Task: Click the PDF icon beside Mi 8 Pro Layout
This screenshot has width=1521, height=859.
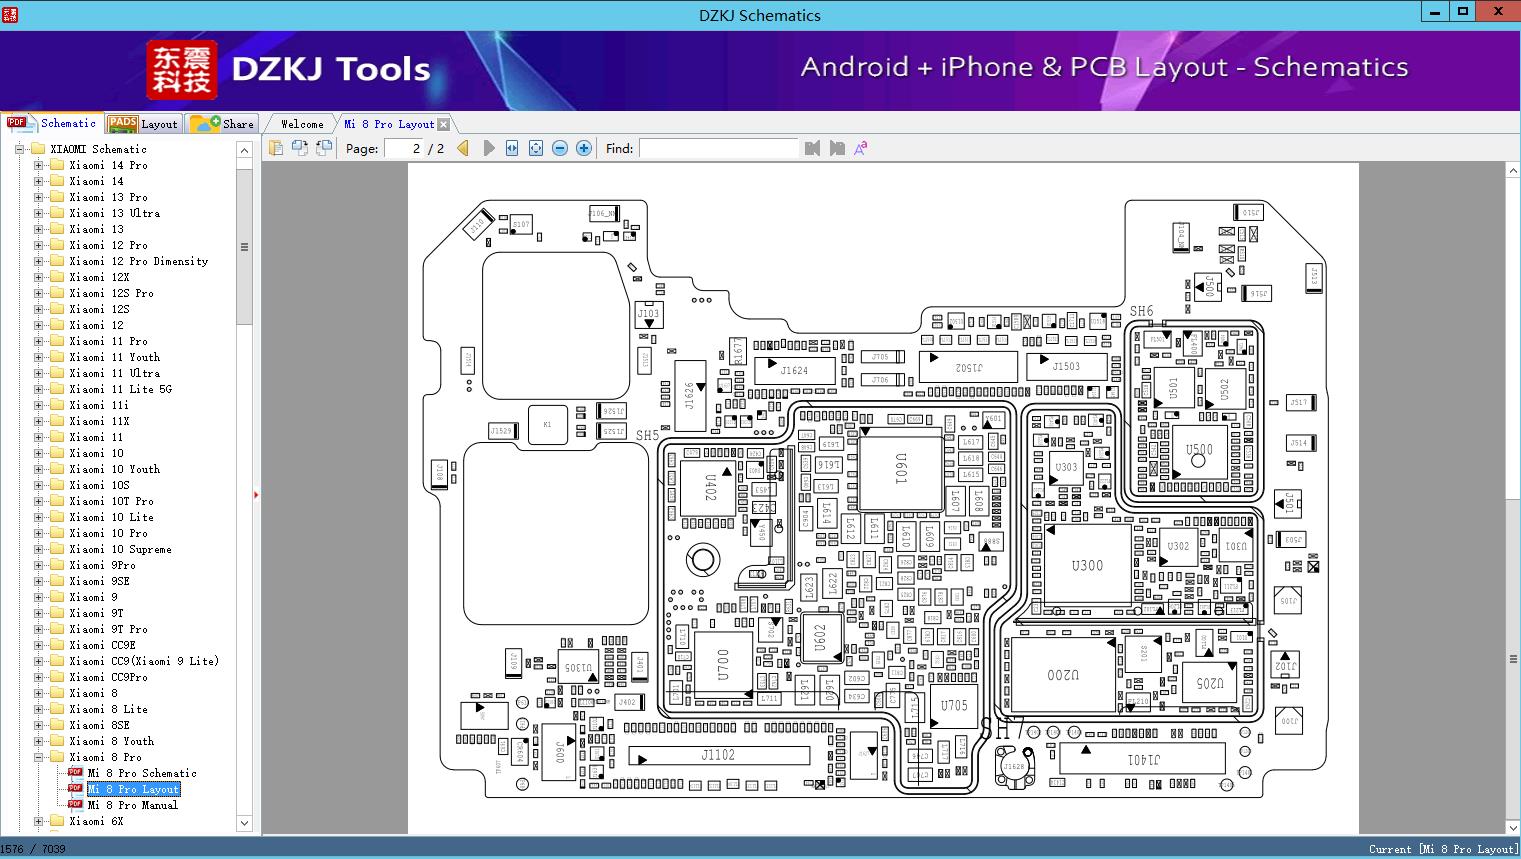Action: pos(75,789)
